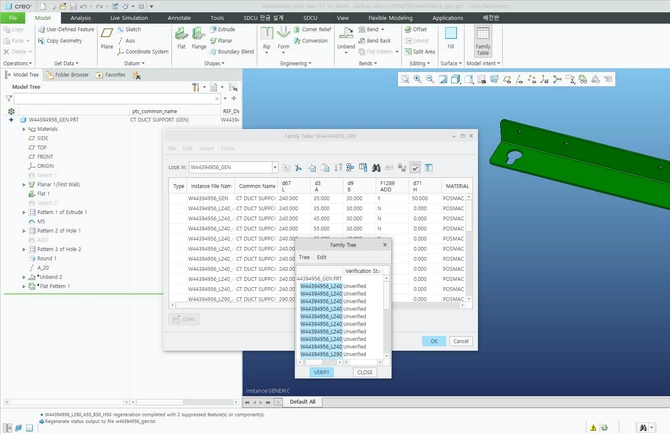670x434 pixels.
Task: Expand the Engineering group dropdown
Action: [296, 63]
